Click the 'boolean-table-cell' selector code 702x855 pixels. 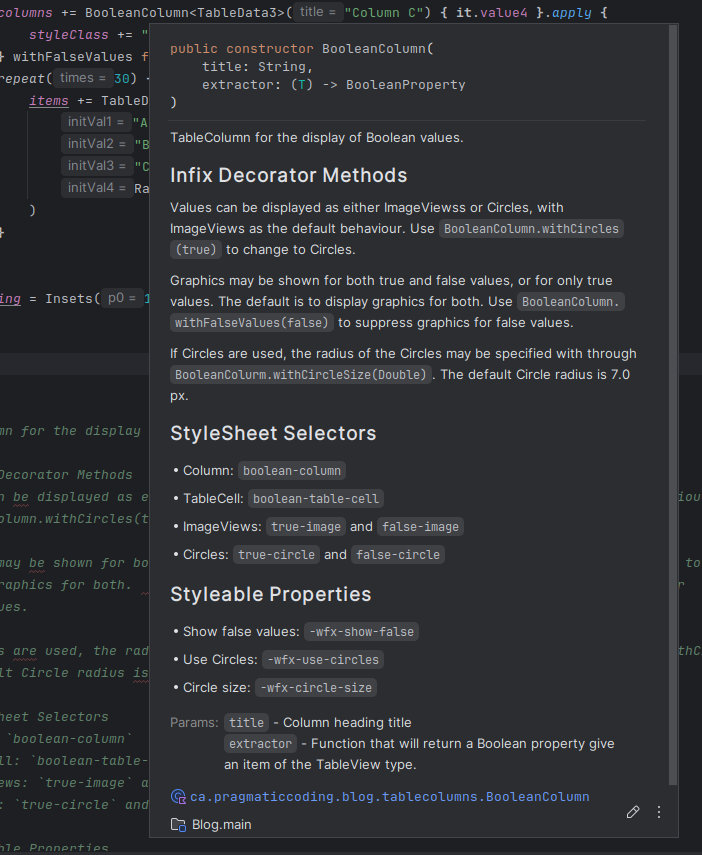316,499
